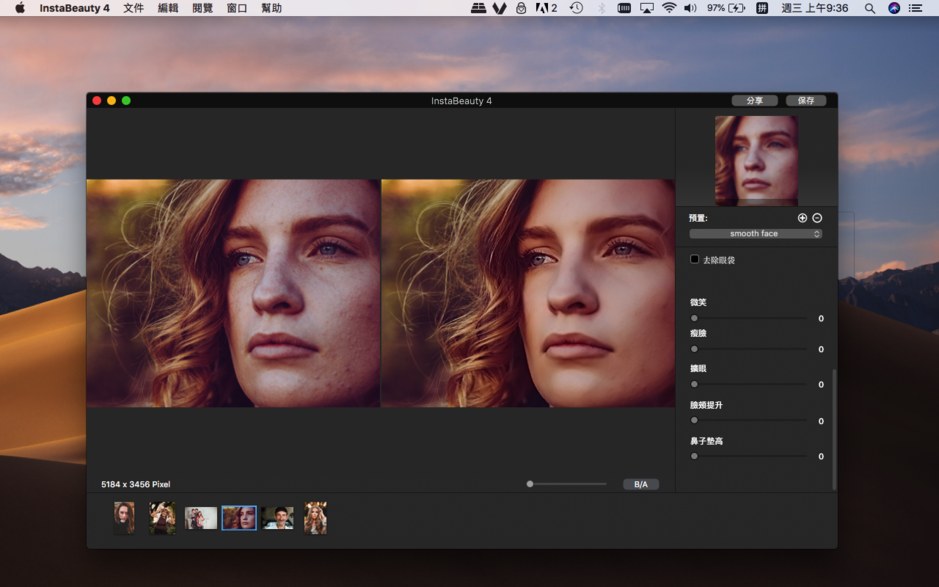The width and height of the screenshot is (939, 587).
Task: Click the volume icon in menu bar
Action: pos(691,10)
